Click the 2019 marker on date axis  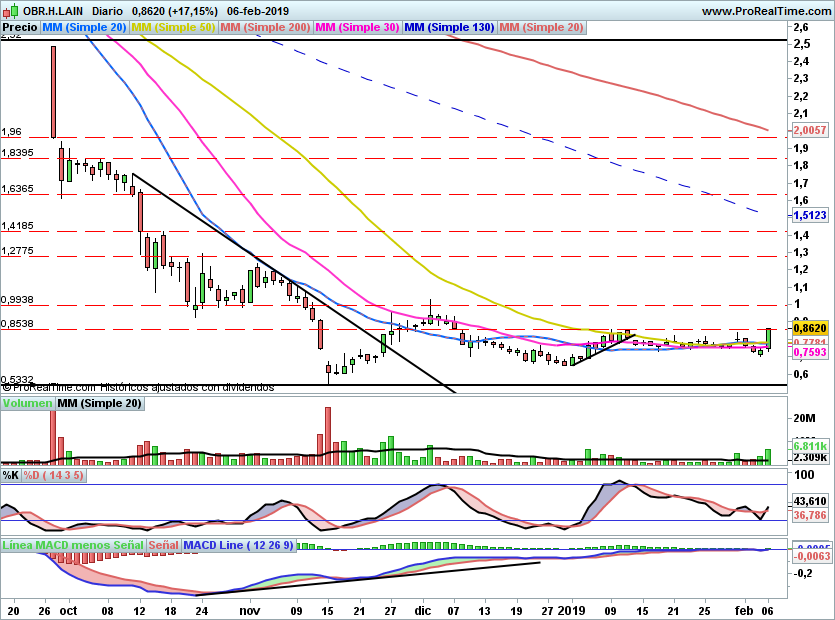pyautogui.click(x=571, y=609)
